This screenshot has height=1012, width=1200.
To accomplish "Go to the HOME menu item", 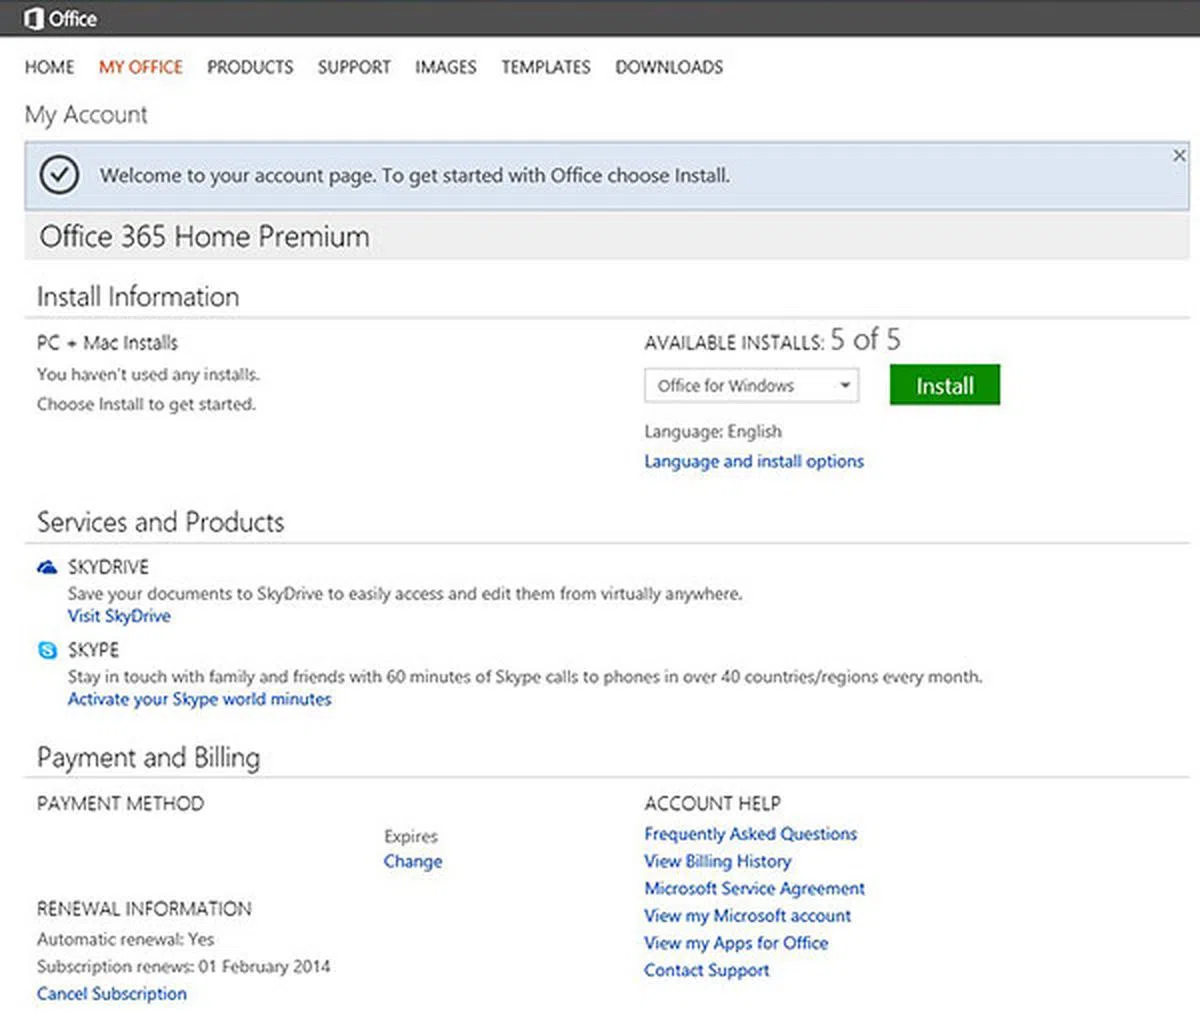I will pos(49,67).
